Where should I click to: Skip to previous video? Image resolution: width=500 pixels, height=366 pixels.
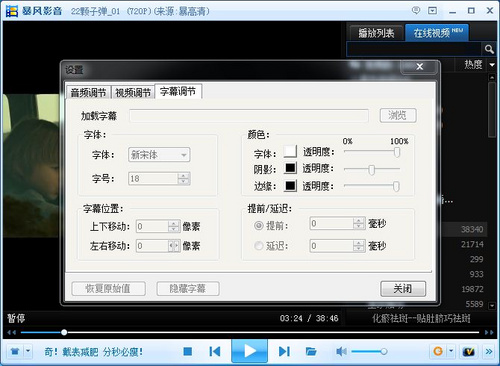[215, 351]
